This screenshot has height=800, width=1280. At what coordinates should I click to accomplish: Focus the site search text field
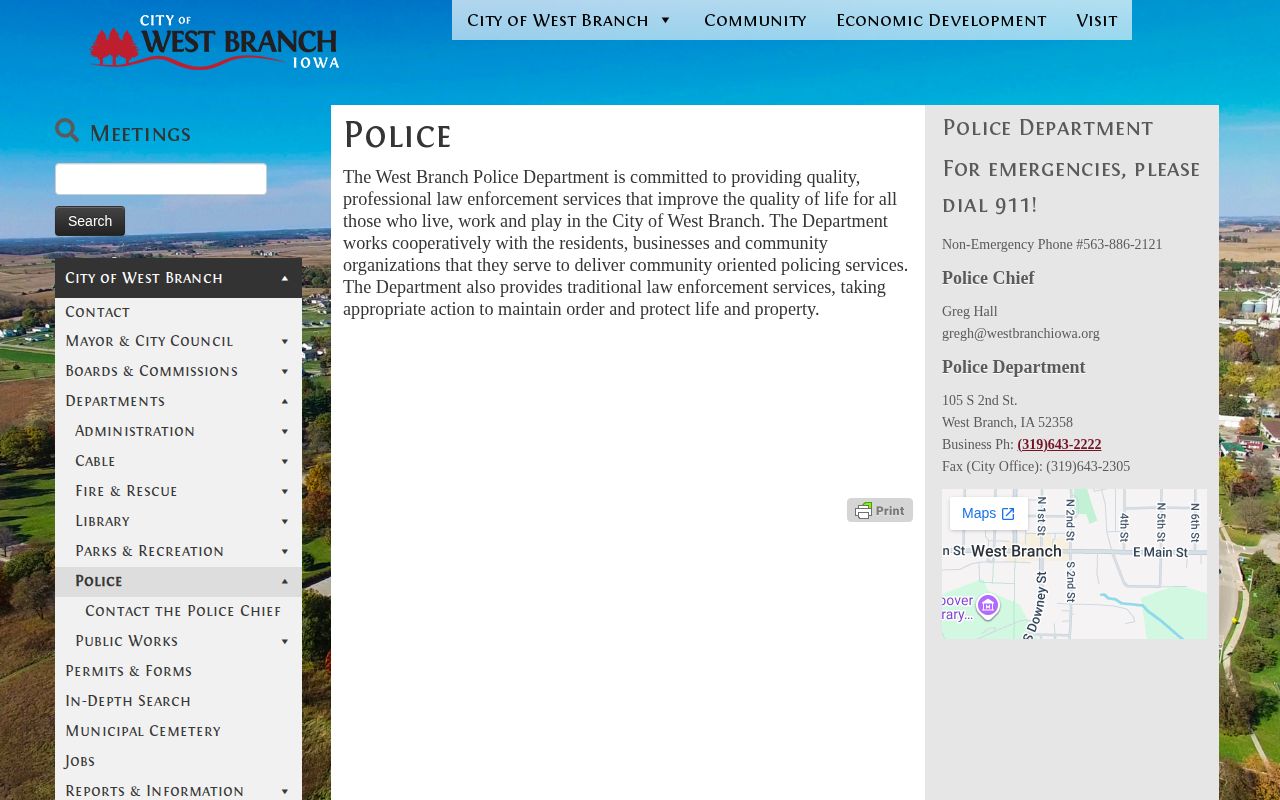(x=161, y=179)
